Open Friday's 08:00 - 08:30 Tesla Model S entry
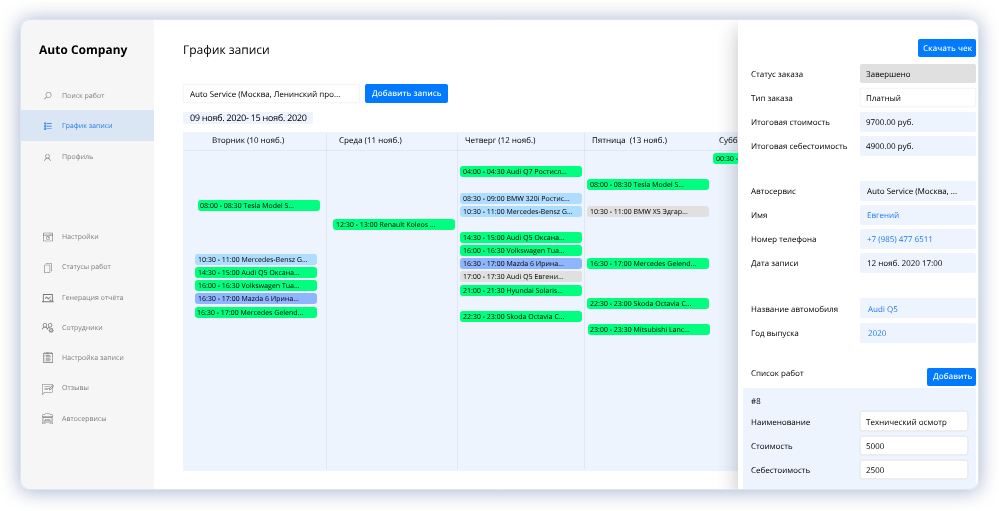 [648, 185]
